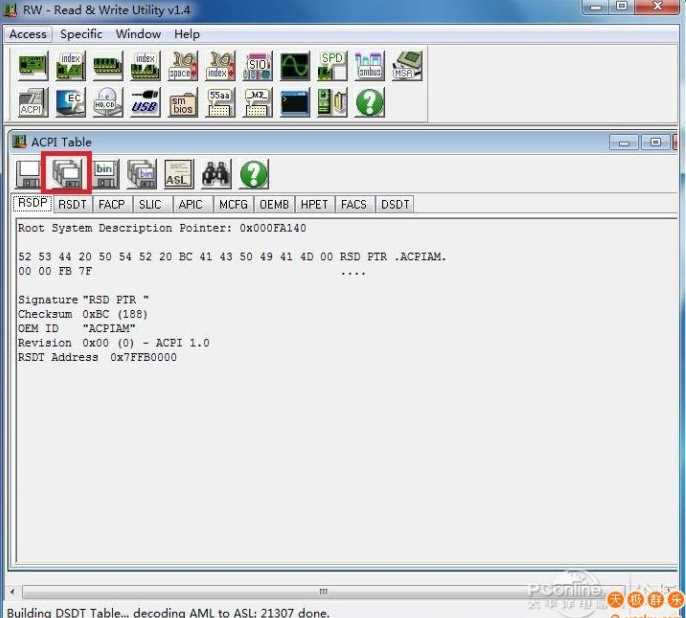Screen dimensions: 686x618
Task: Click the ACPI Table window title icon
Action: pyautogui.click(x=20, y=142)
